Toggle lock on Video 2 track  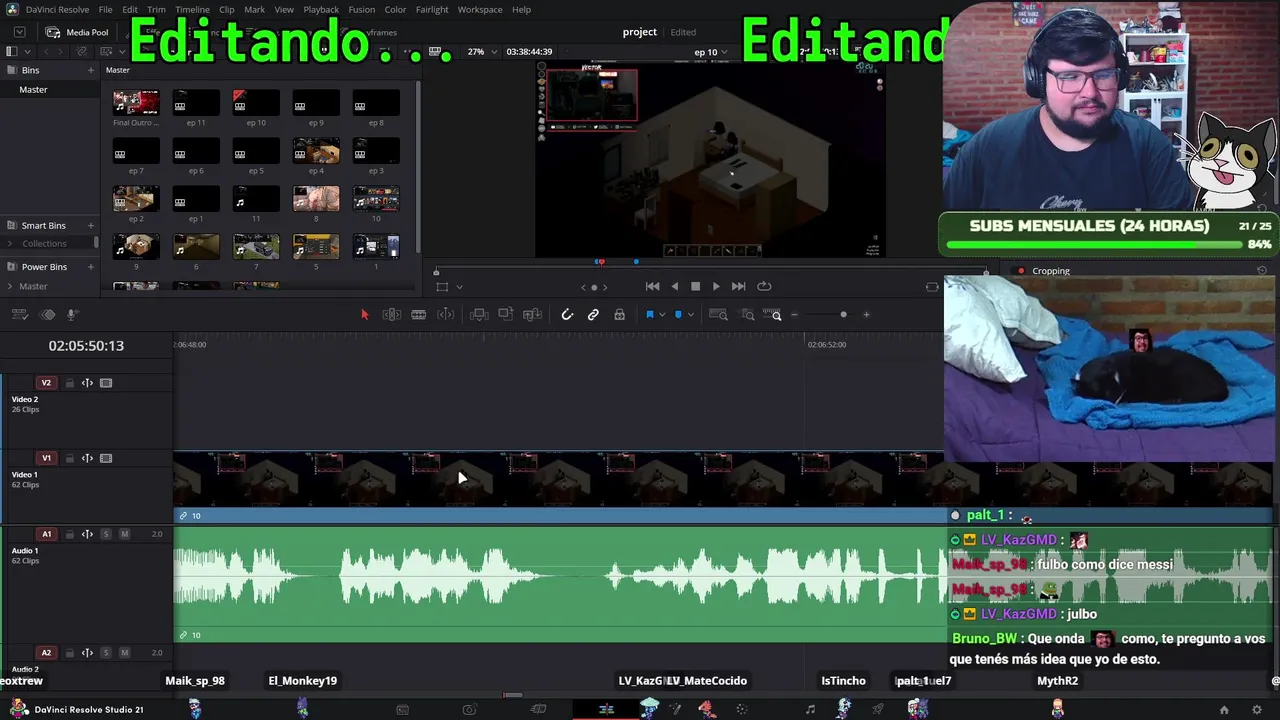(x=70, y=383)
